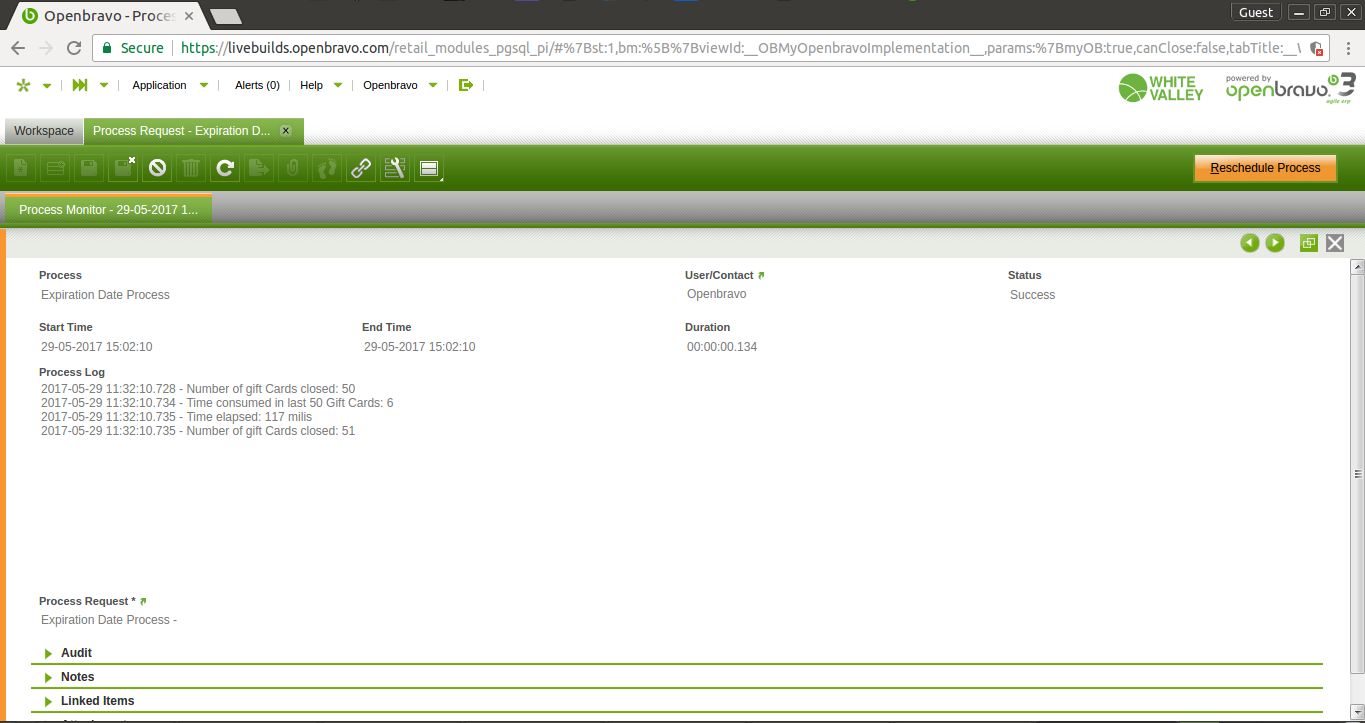Click the Export to spreadsheet icon
The width and height of the screenshot is (1365, 723).
tap(259, 168)
